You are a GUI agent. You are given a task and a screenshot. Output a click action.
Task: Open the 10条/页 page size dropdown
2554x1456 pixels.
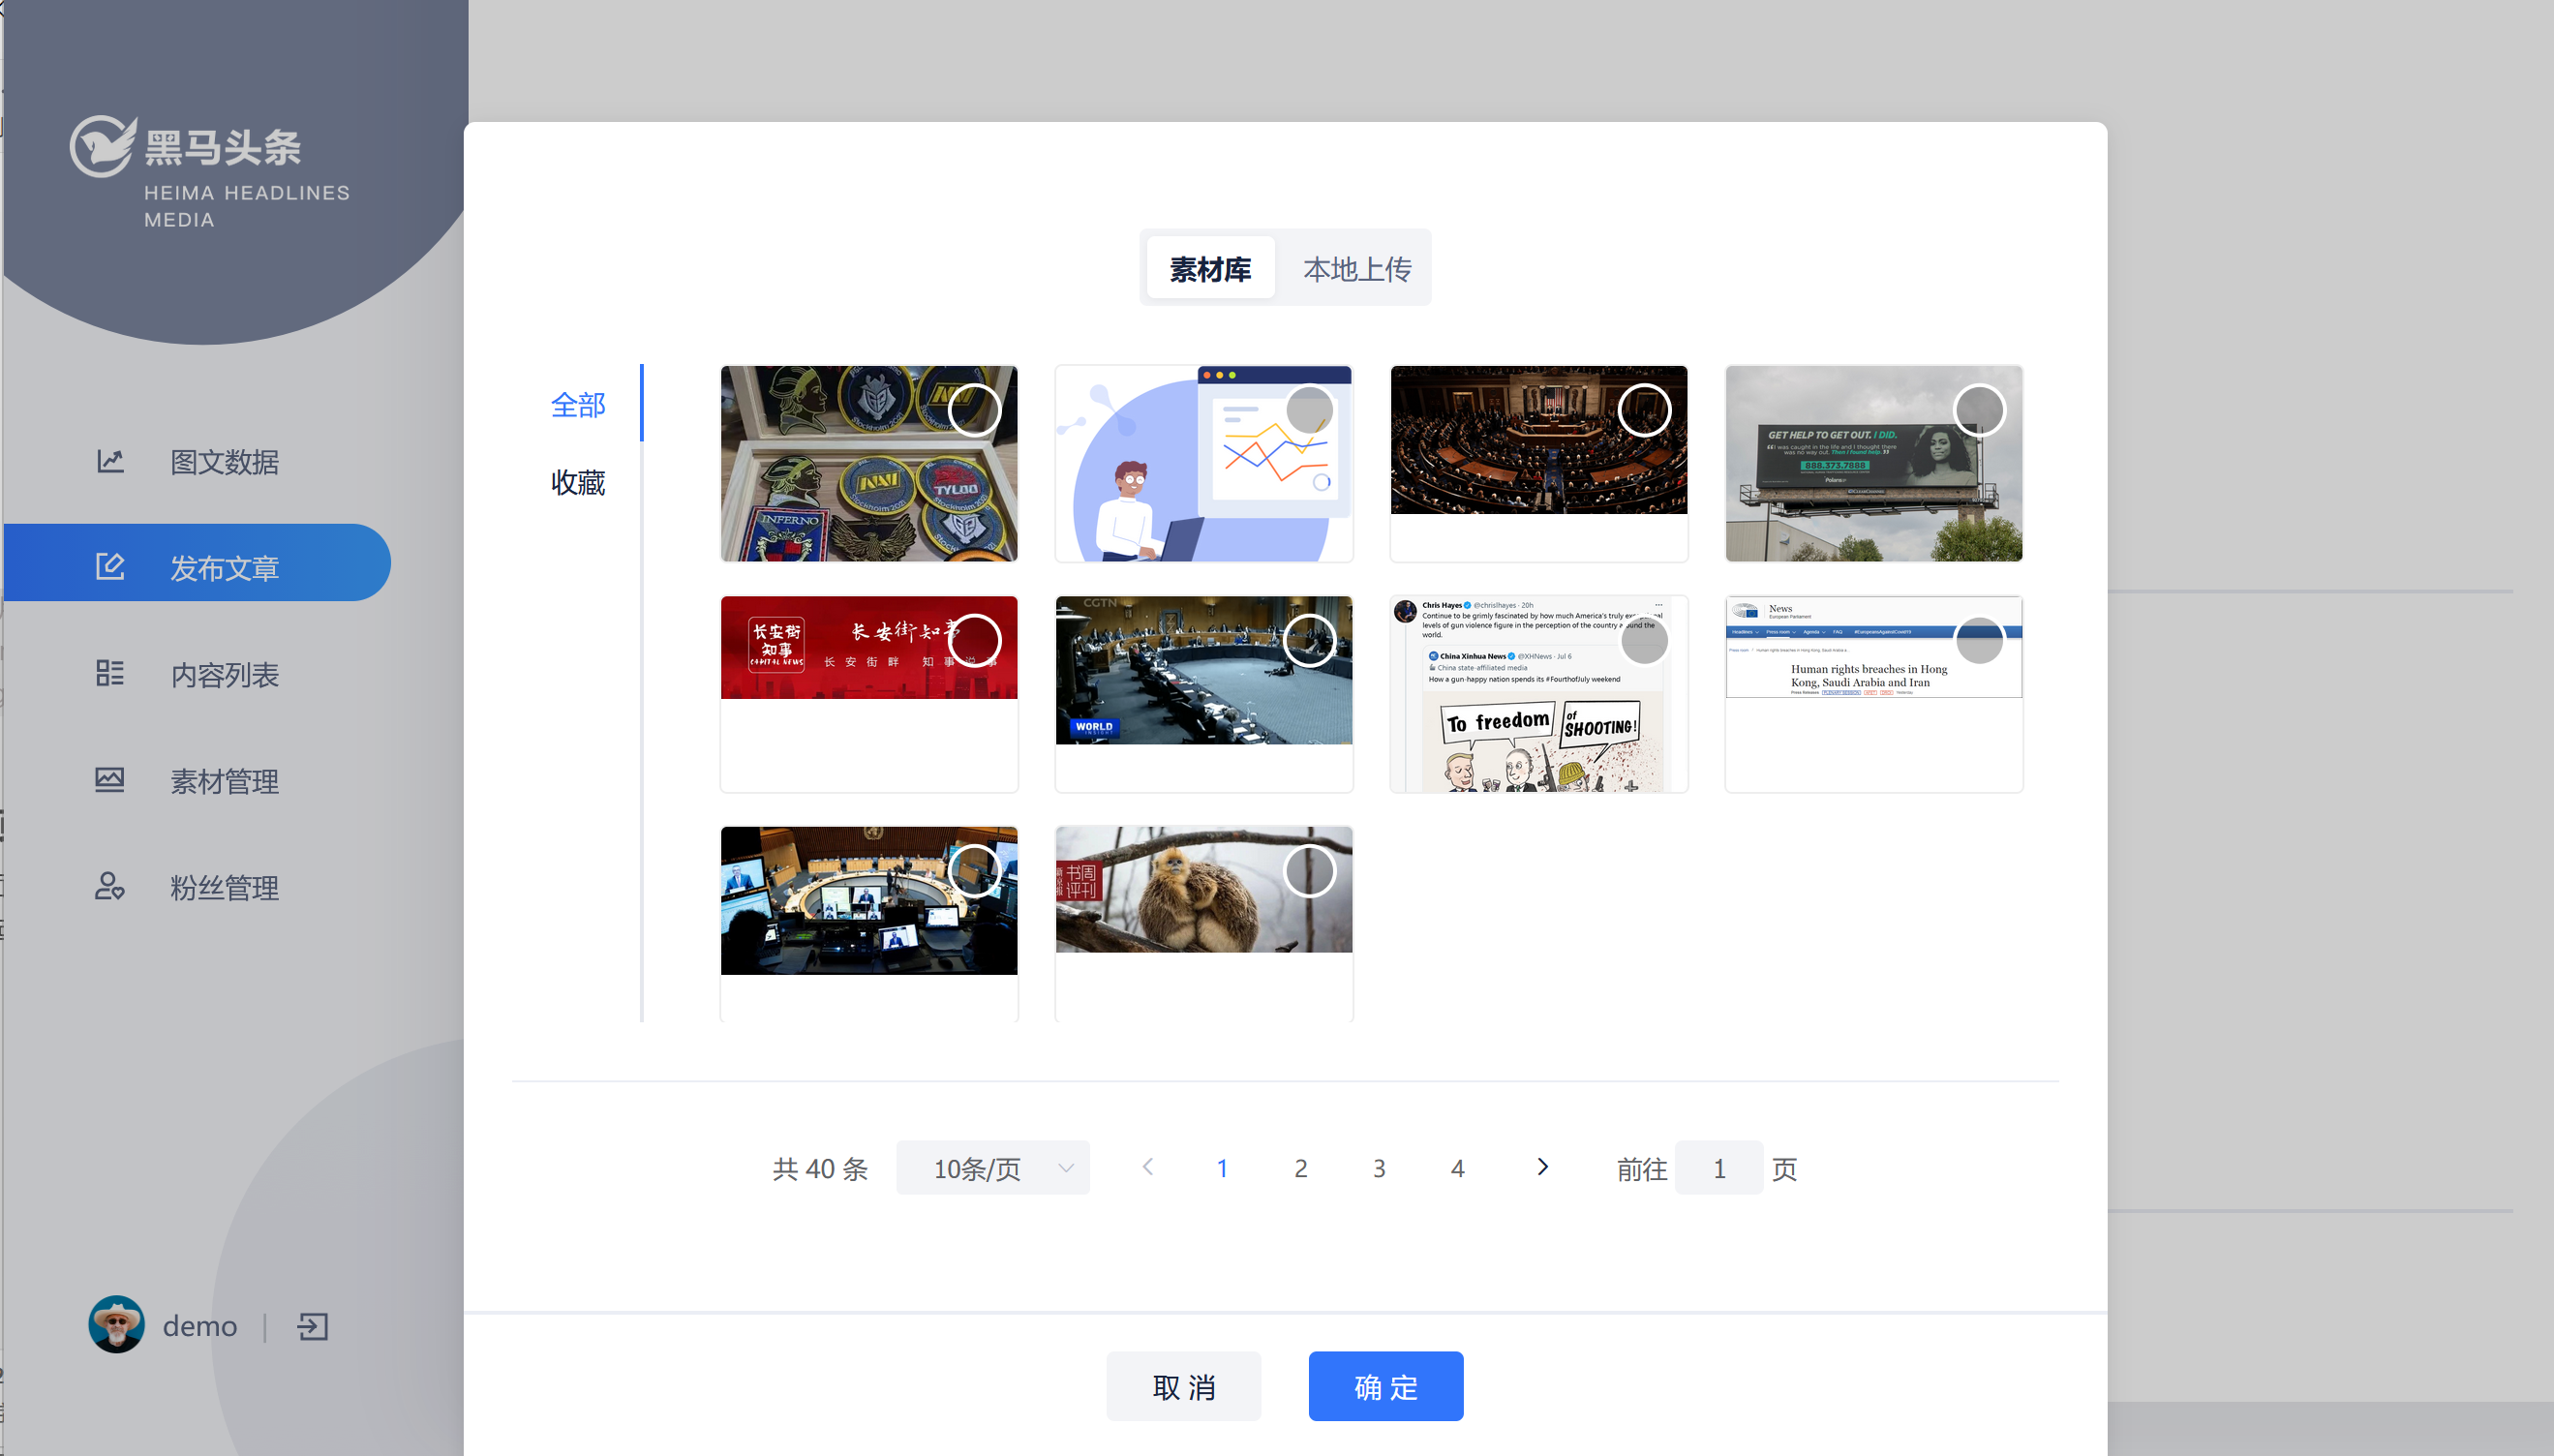[992, 1168]
